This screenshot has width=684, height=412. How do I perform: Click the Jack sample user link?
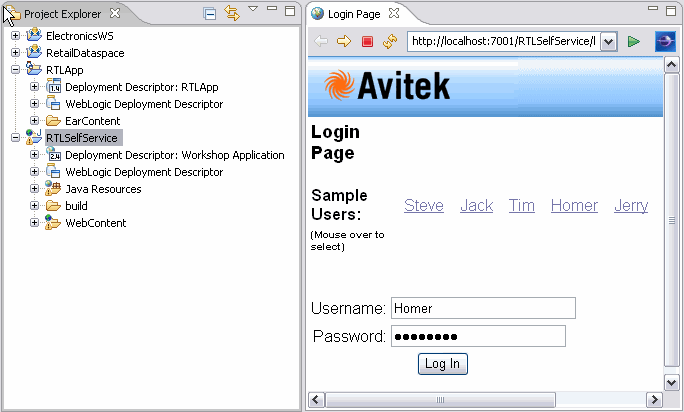tap(476, 205)
